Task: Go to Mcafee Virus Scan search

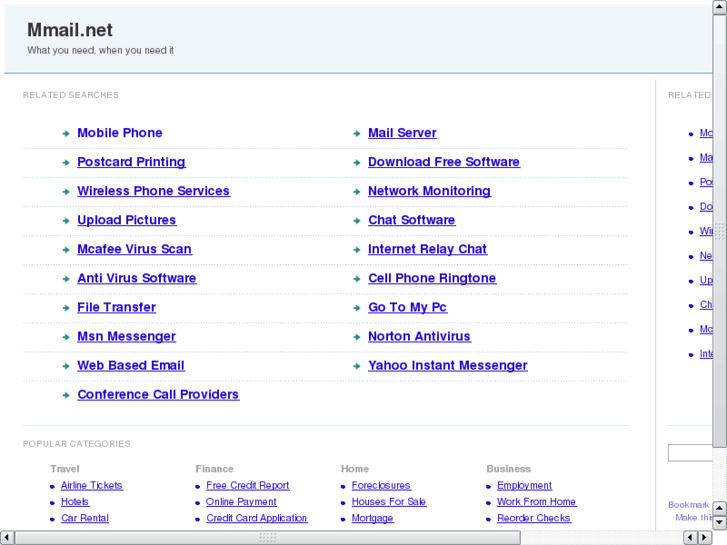Action: click(134, 249)
